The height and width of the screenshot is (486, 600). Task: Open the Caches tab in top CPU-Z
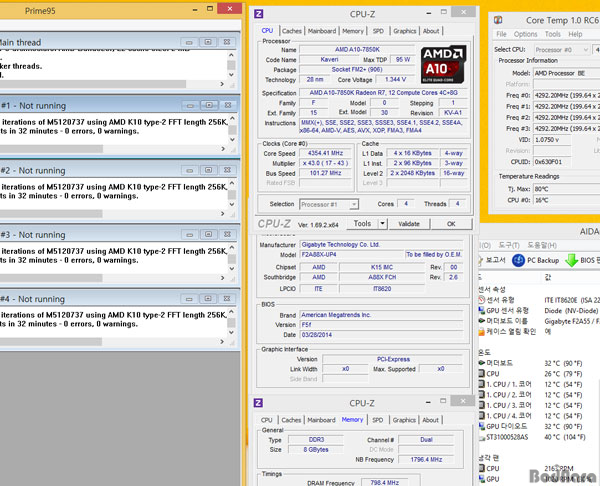tap(292, 31)
